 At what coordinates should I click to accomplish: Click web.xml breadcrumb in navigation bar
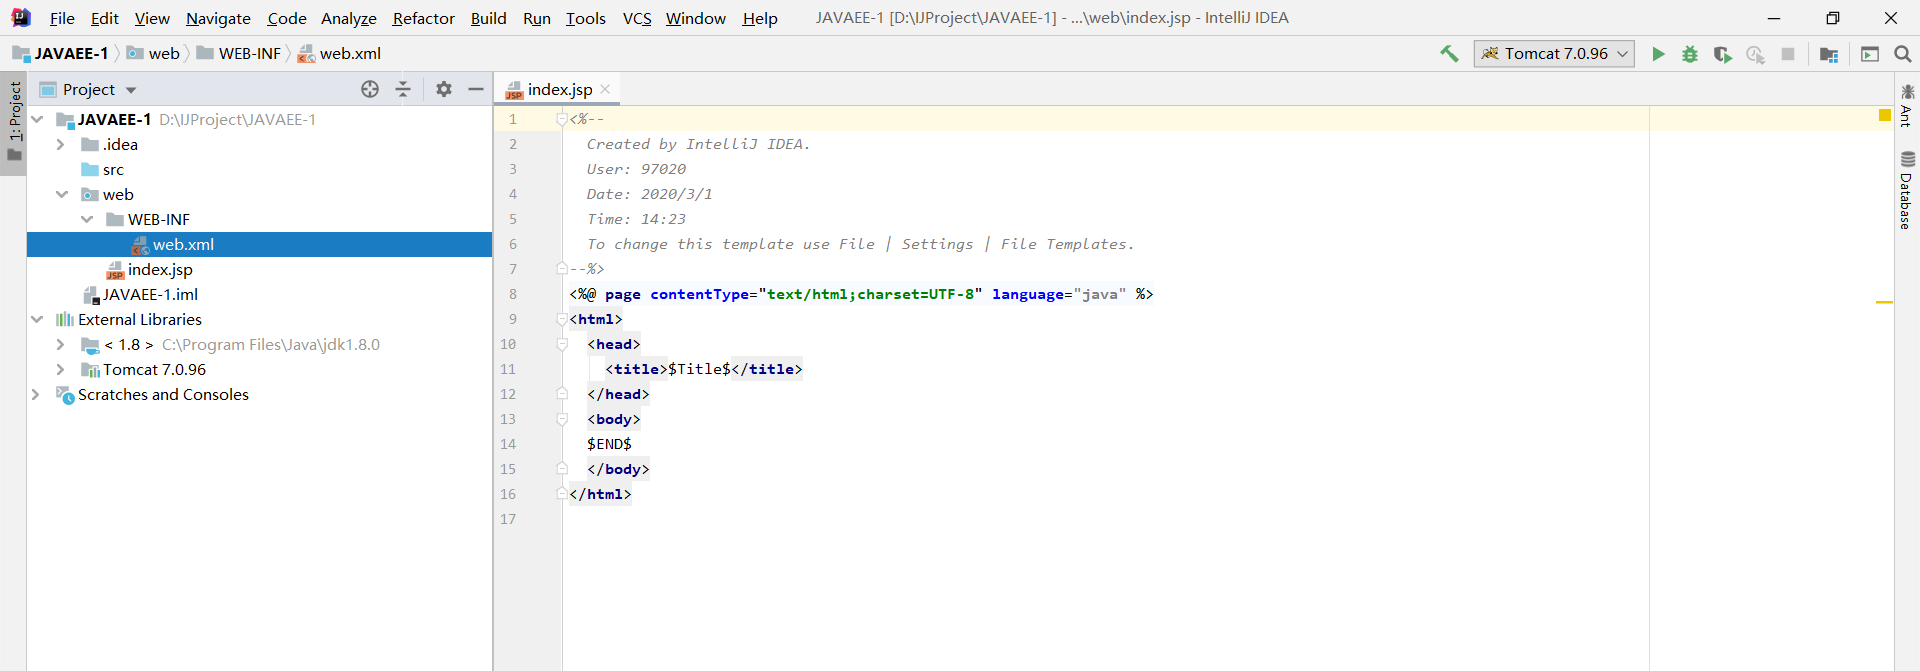(339, 54)
